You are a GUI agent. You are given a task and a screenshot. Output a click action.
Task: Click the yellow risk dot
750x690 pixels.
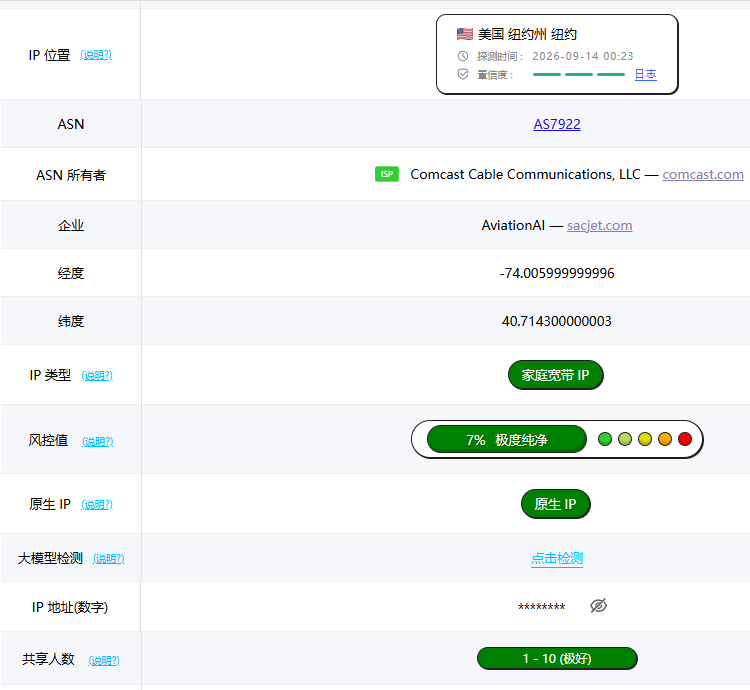pos(645,439)
